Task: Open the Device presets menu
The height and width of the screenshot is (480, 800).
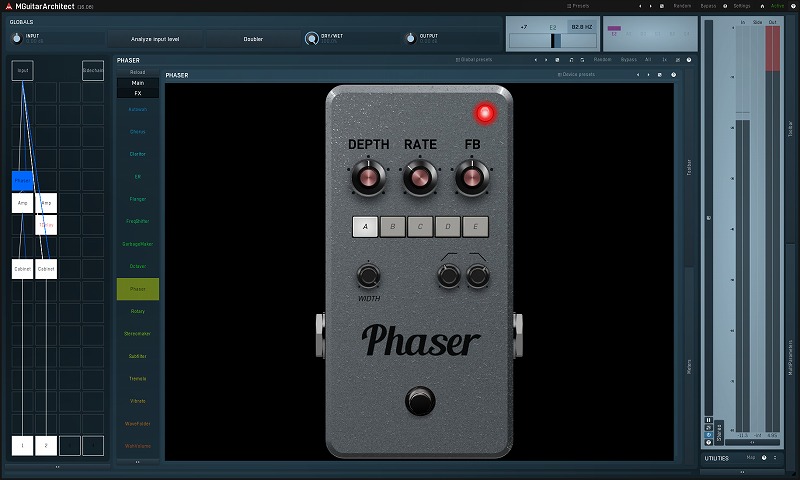Action: pos(576,75)
